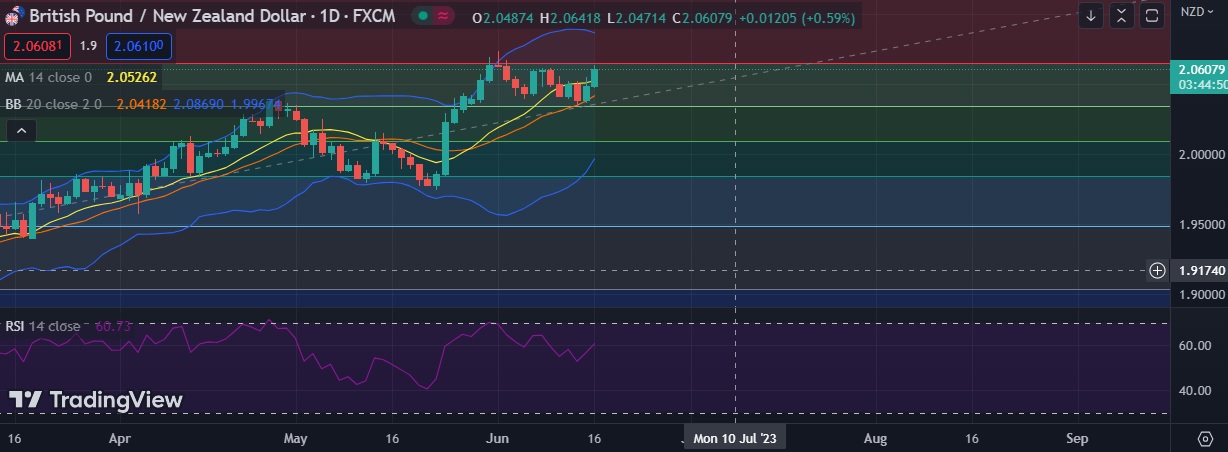
Task: Click the Apr label on time axis
Action: [x=120, y=438]
